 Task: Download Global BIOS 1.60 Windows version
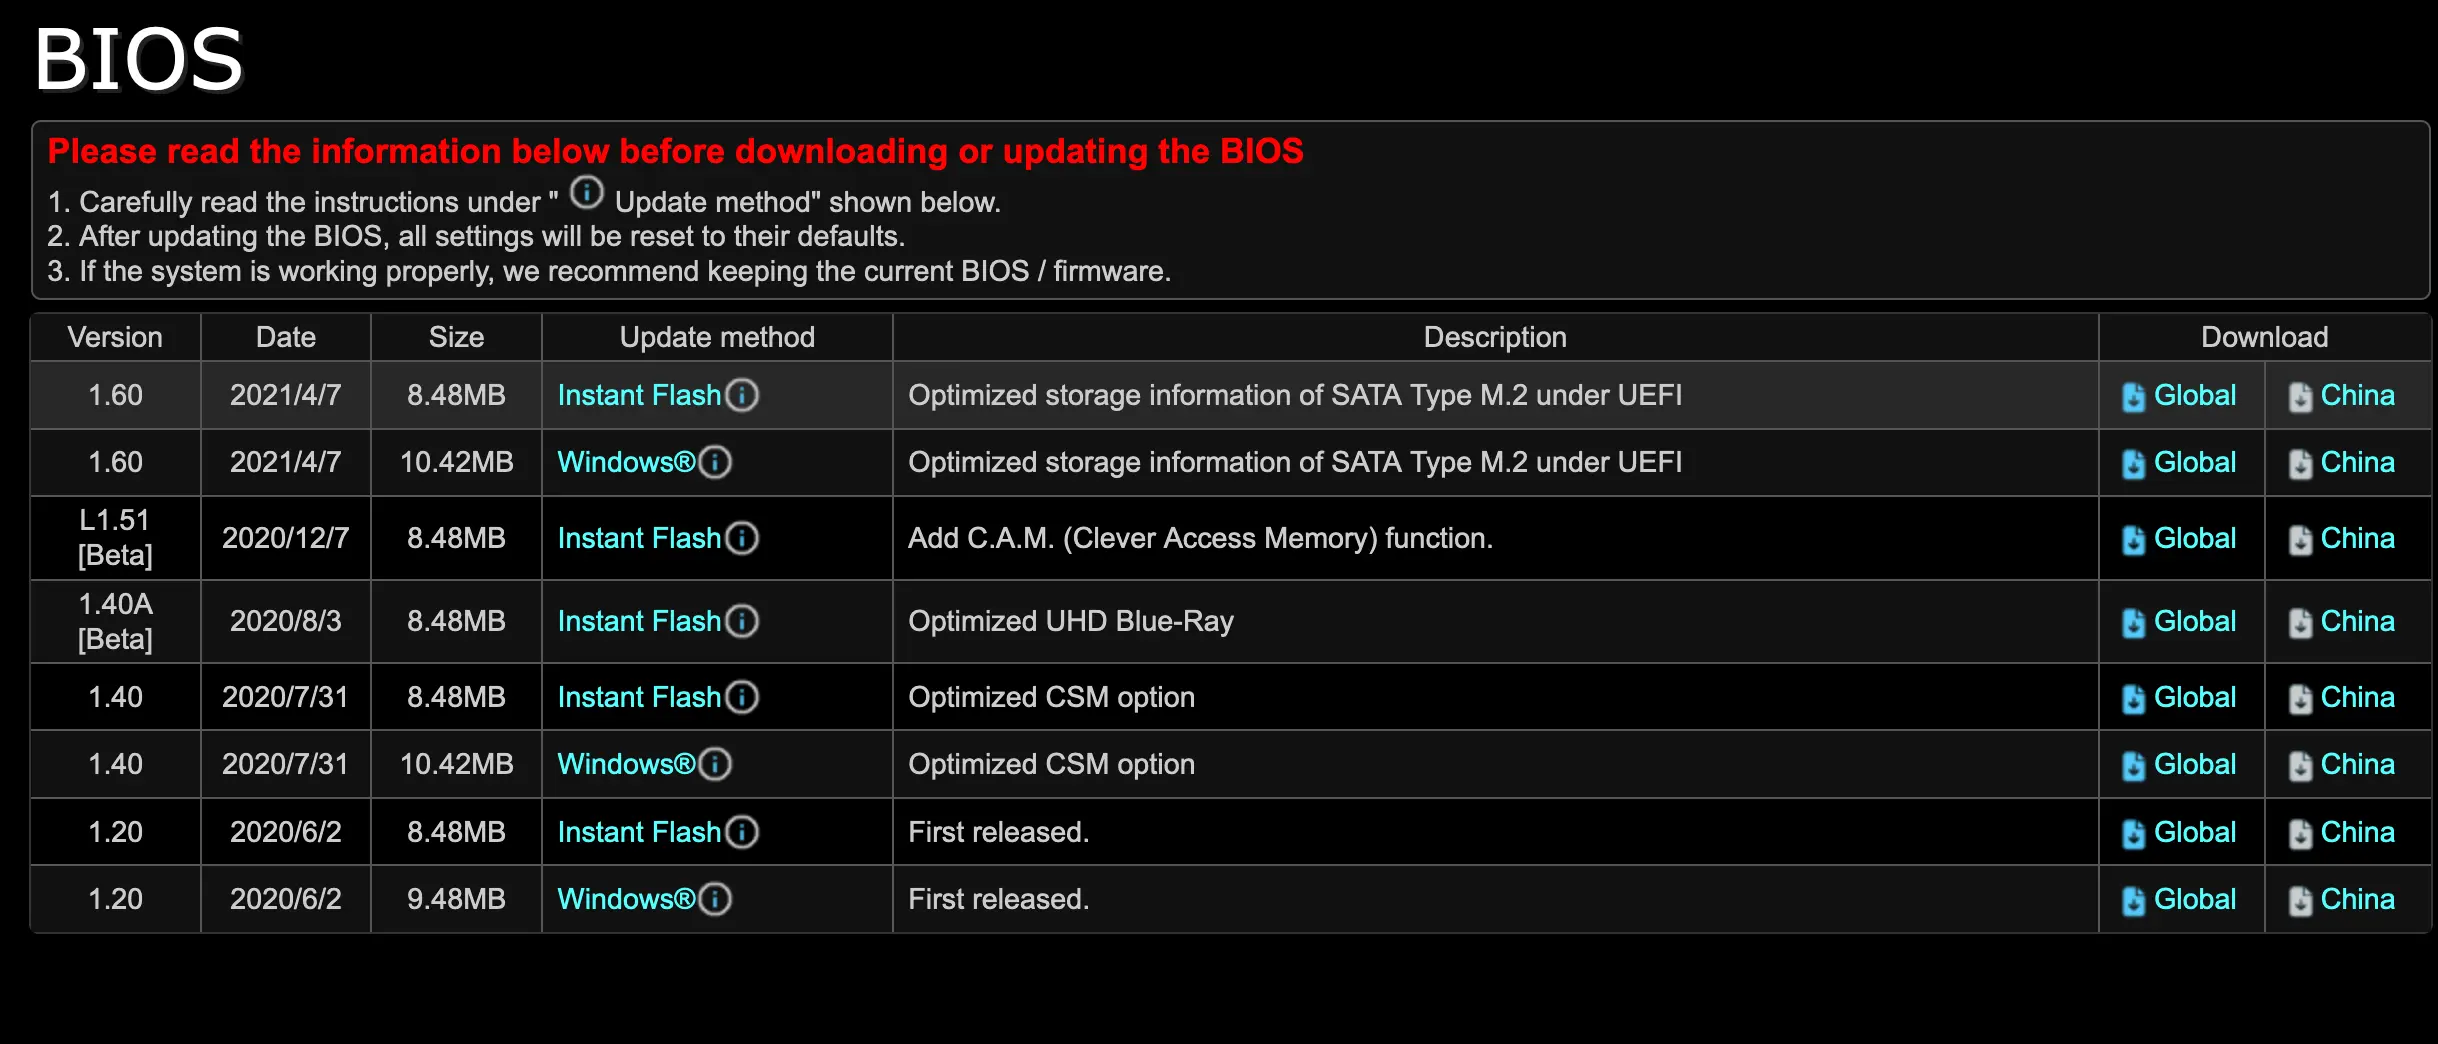pos(2194,462)
